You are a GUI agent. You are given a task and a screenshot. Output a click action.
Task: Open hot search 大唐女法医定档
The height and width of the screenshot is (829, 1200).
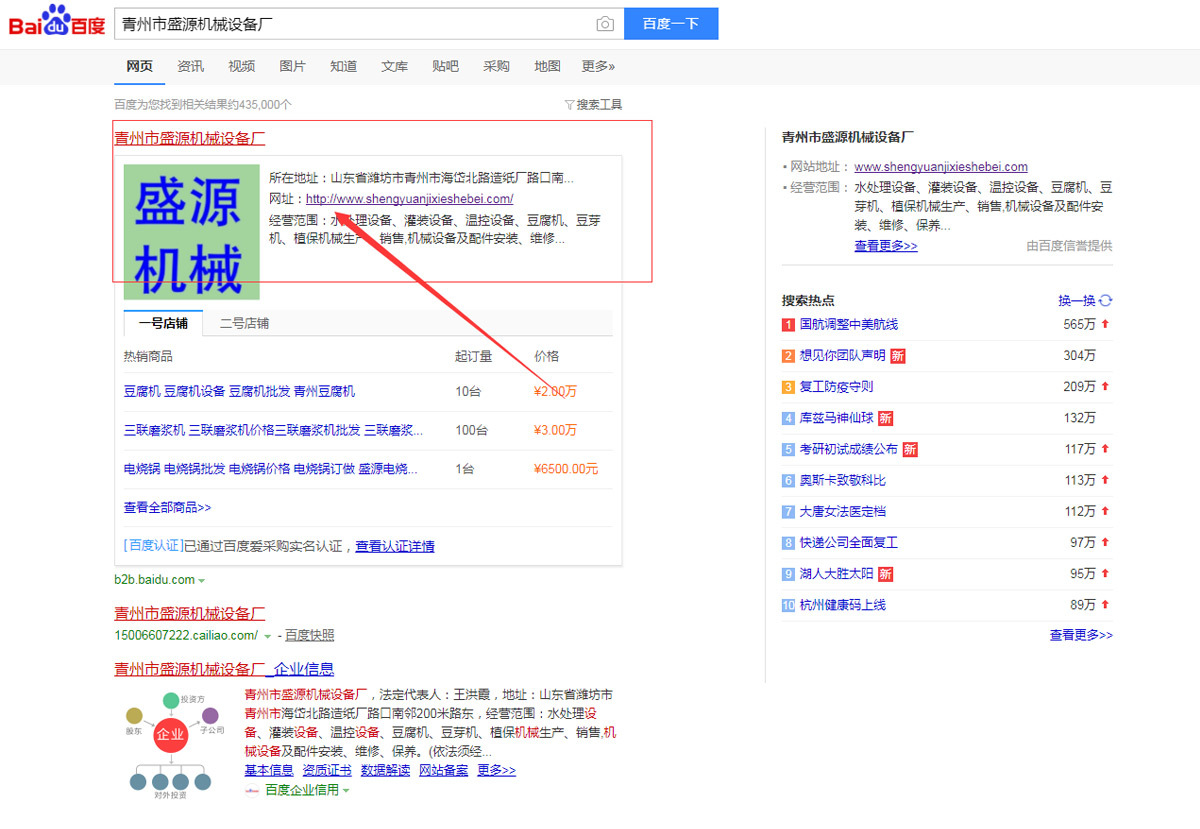coord(843,511)
